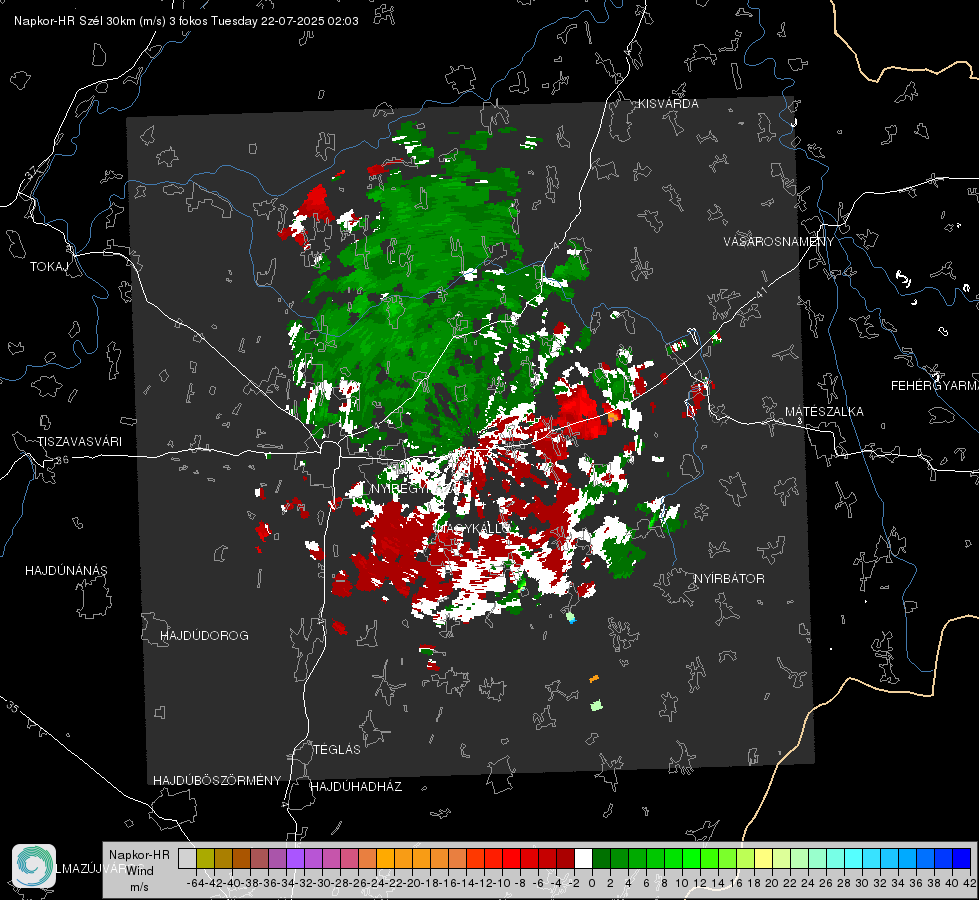Select the TÉGLÁS city label

pos(337,749)
